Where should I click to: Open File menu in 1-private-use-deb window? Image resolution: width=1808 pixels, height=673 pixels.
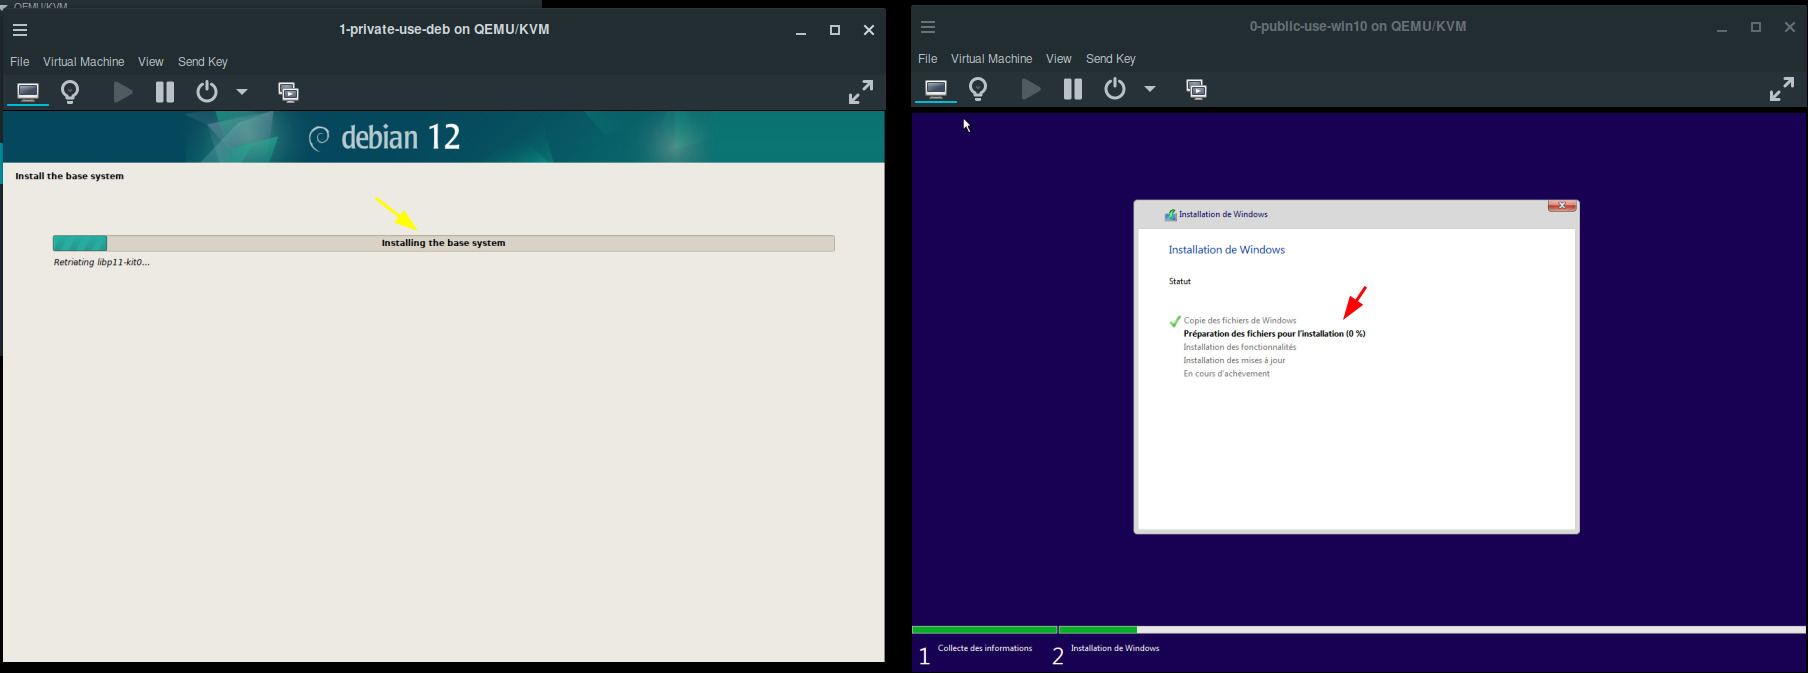pos(20,62)
